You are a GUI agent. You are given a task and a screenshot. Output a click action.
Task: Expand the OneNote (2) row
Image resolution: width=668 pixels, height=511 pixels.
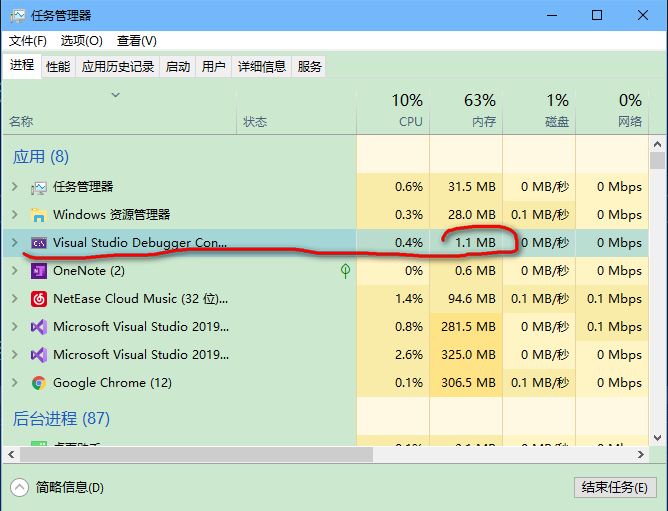click(x=15, y=271)
